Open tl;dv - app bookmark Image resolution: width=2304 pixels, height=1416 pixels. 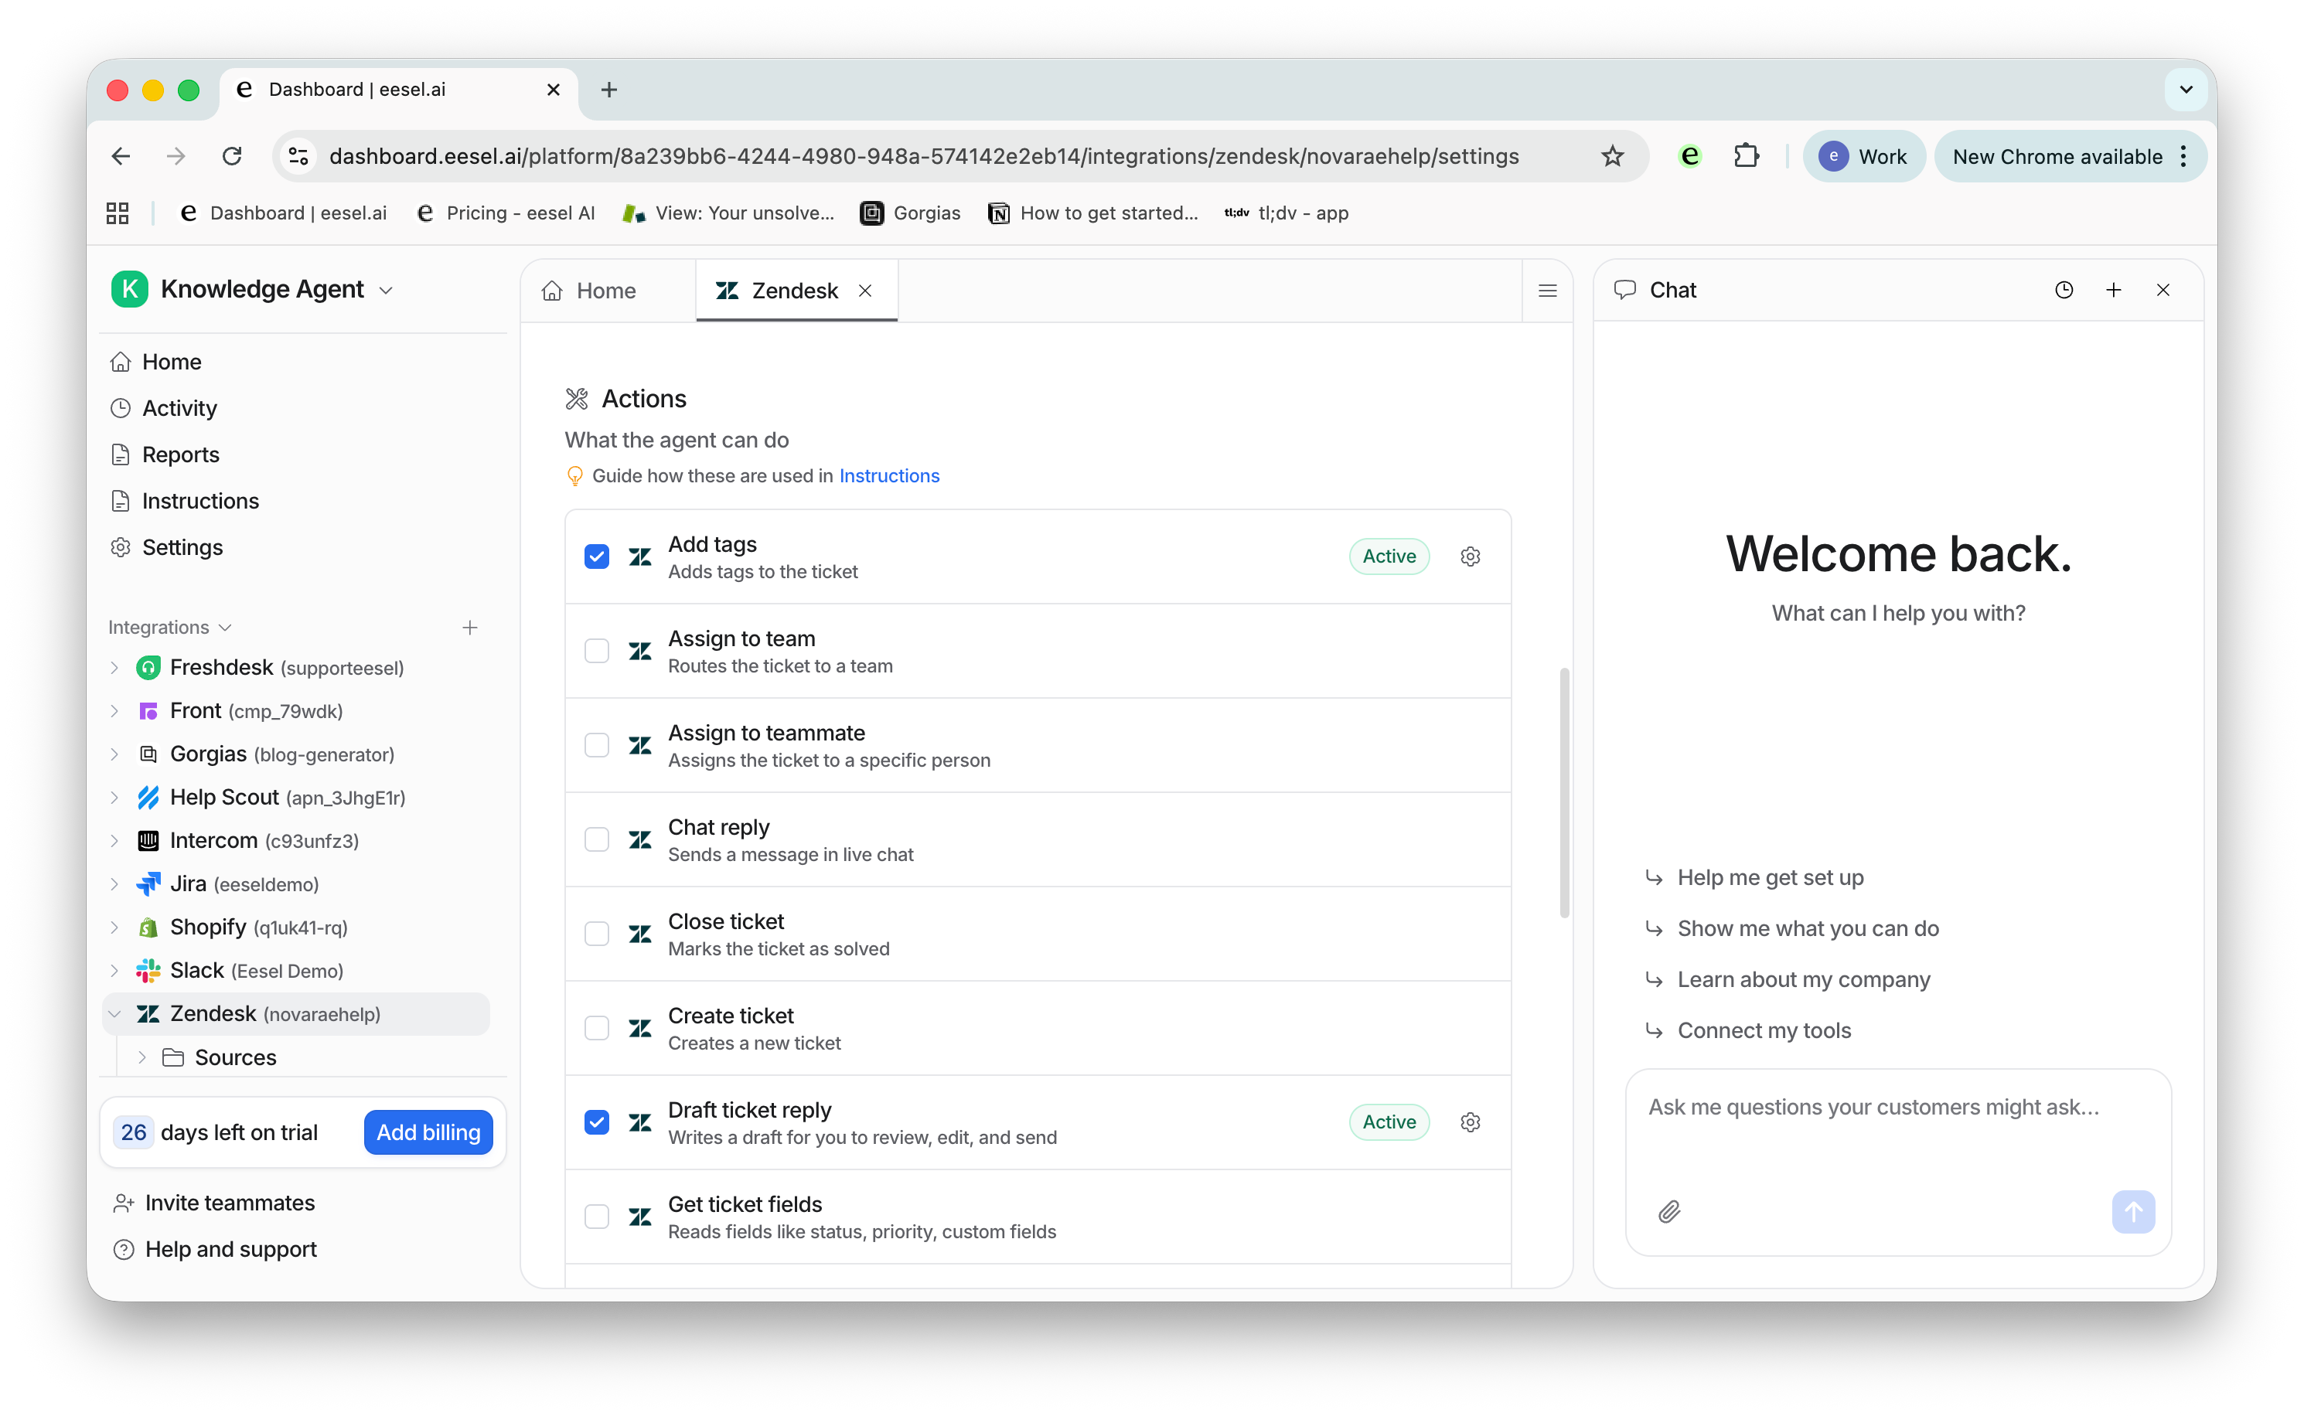point(1286,213)
